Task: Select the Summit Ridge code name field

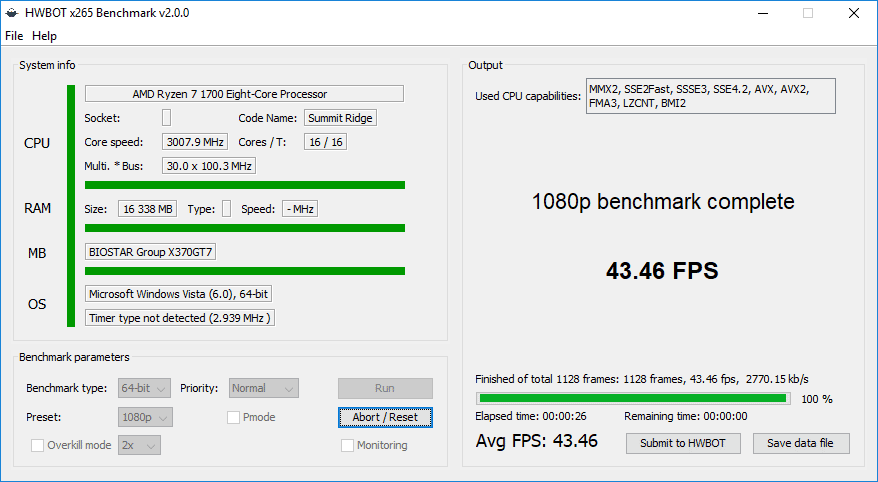Action: click(x=340, y=118)
